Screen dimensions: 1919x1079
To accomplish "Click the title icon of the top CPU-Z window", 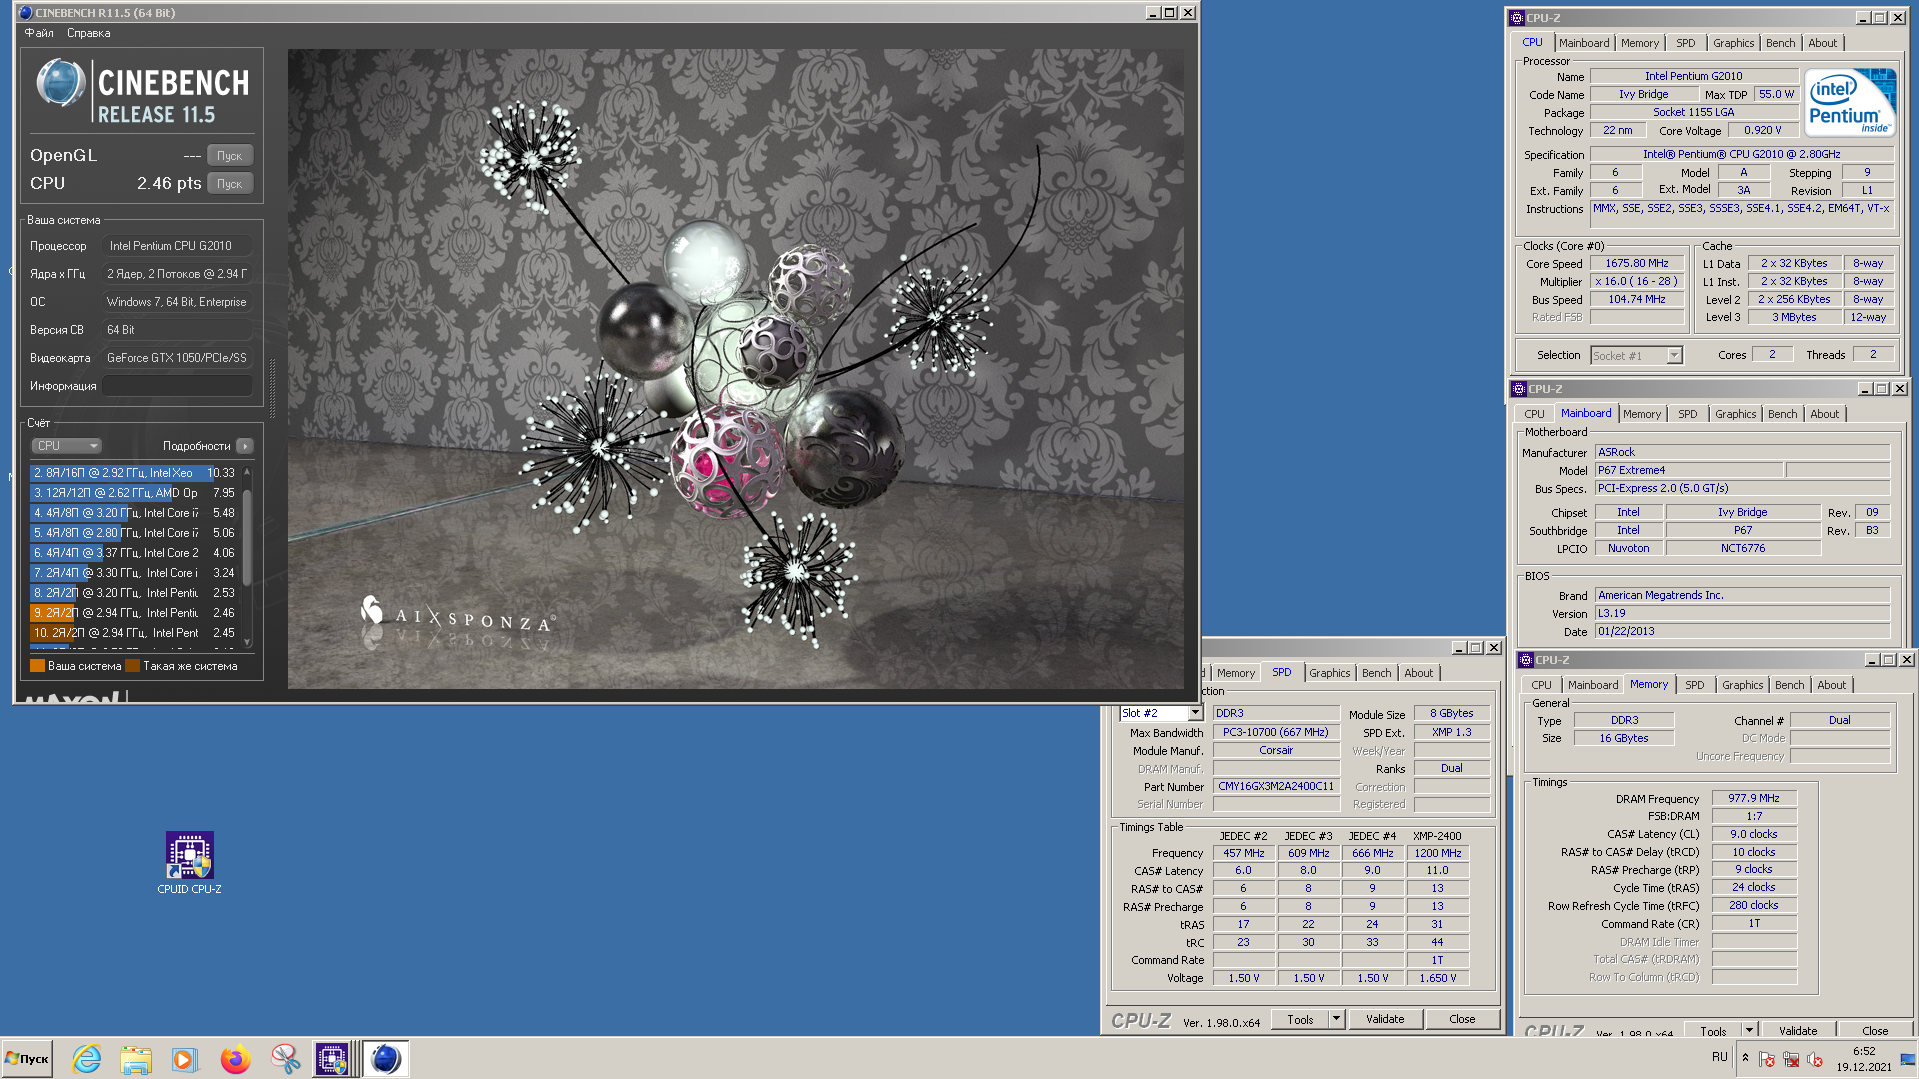I will click(1518, 18).
